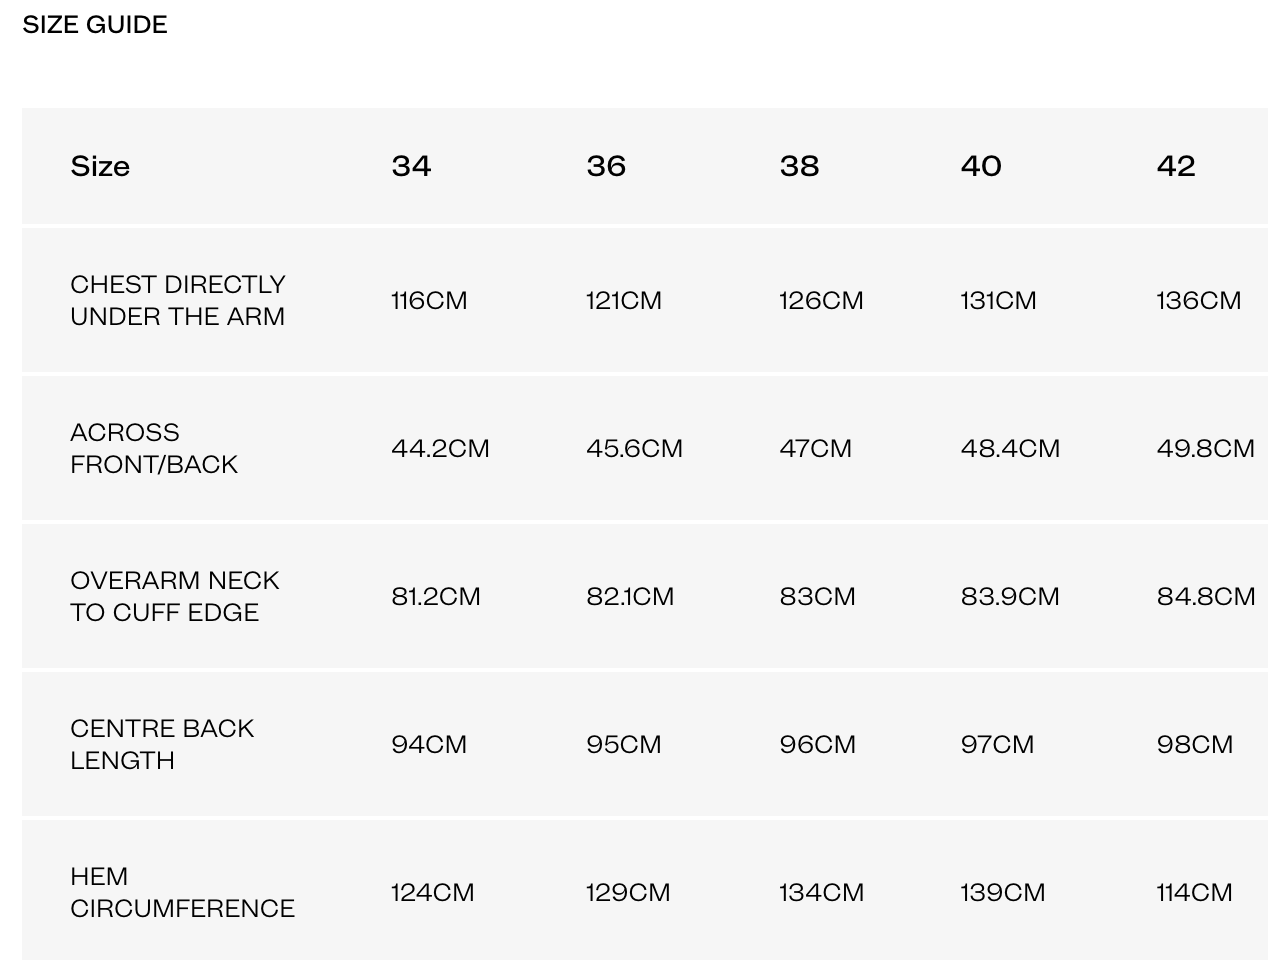Select the 48.4CM across front/back cell

coord(1010,448)
